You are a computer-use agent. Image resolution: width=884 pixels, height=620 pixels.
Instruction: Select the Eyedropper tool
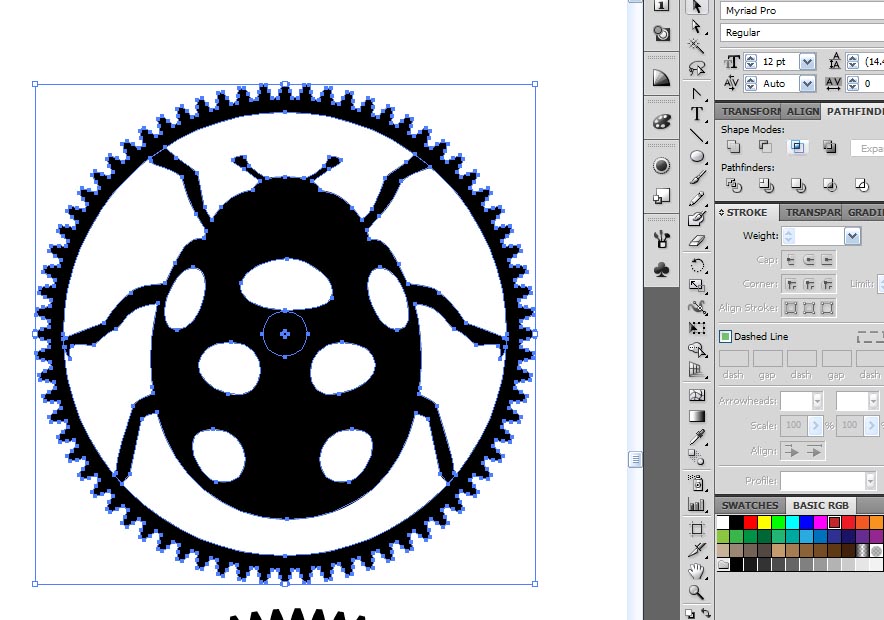[697, 437]
